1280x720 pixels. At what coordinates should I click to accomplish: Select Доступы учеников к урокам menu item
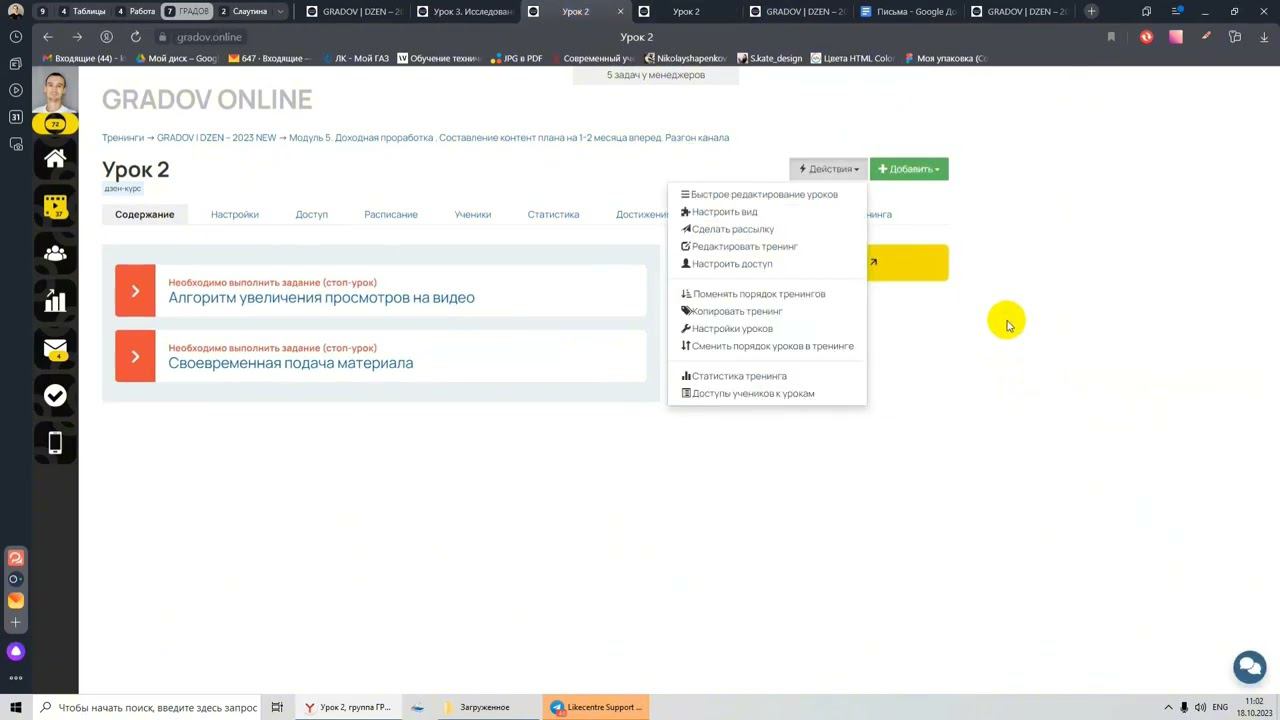[748, 394]
